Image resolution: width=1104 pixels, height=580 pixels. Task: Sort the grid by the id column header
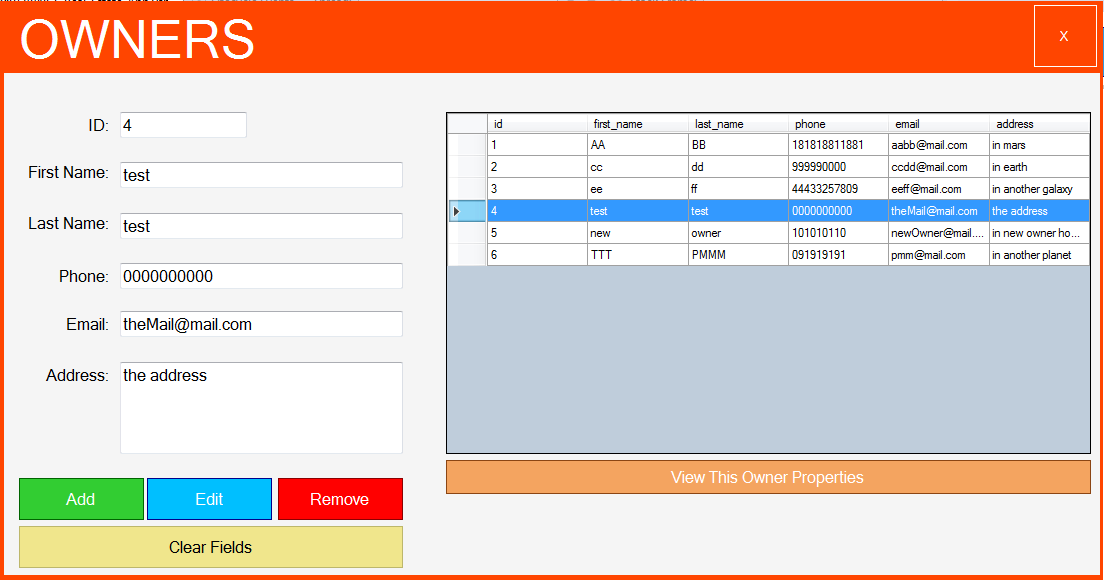(535, 123)
